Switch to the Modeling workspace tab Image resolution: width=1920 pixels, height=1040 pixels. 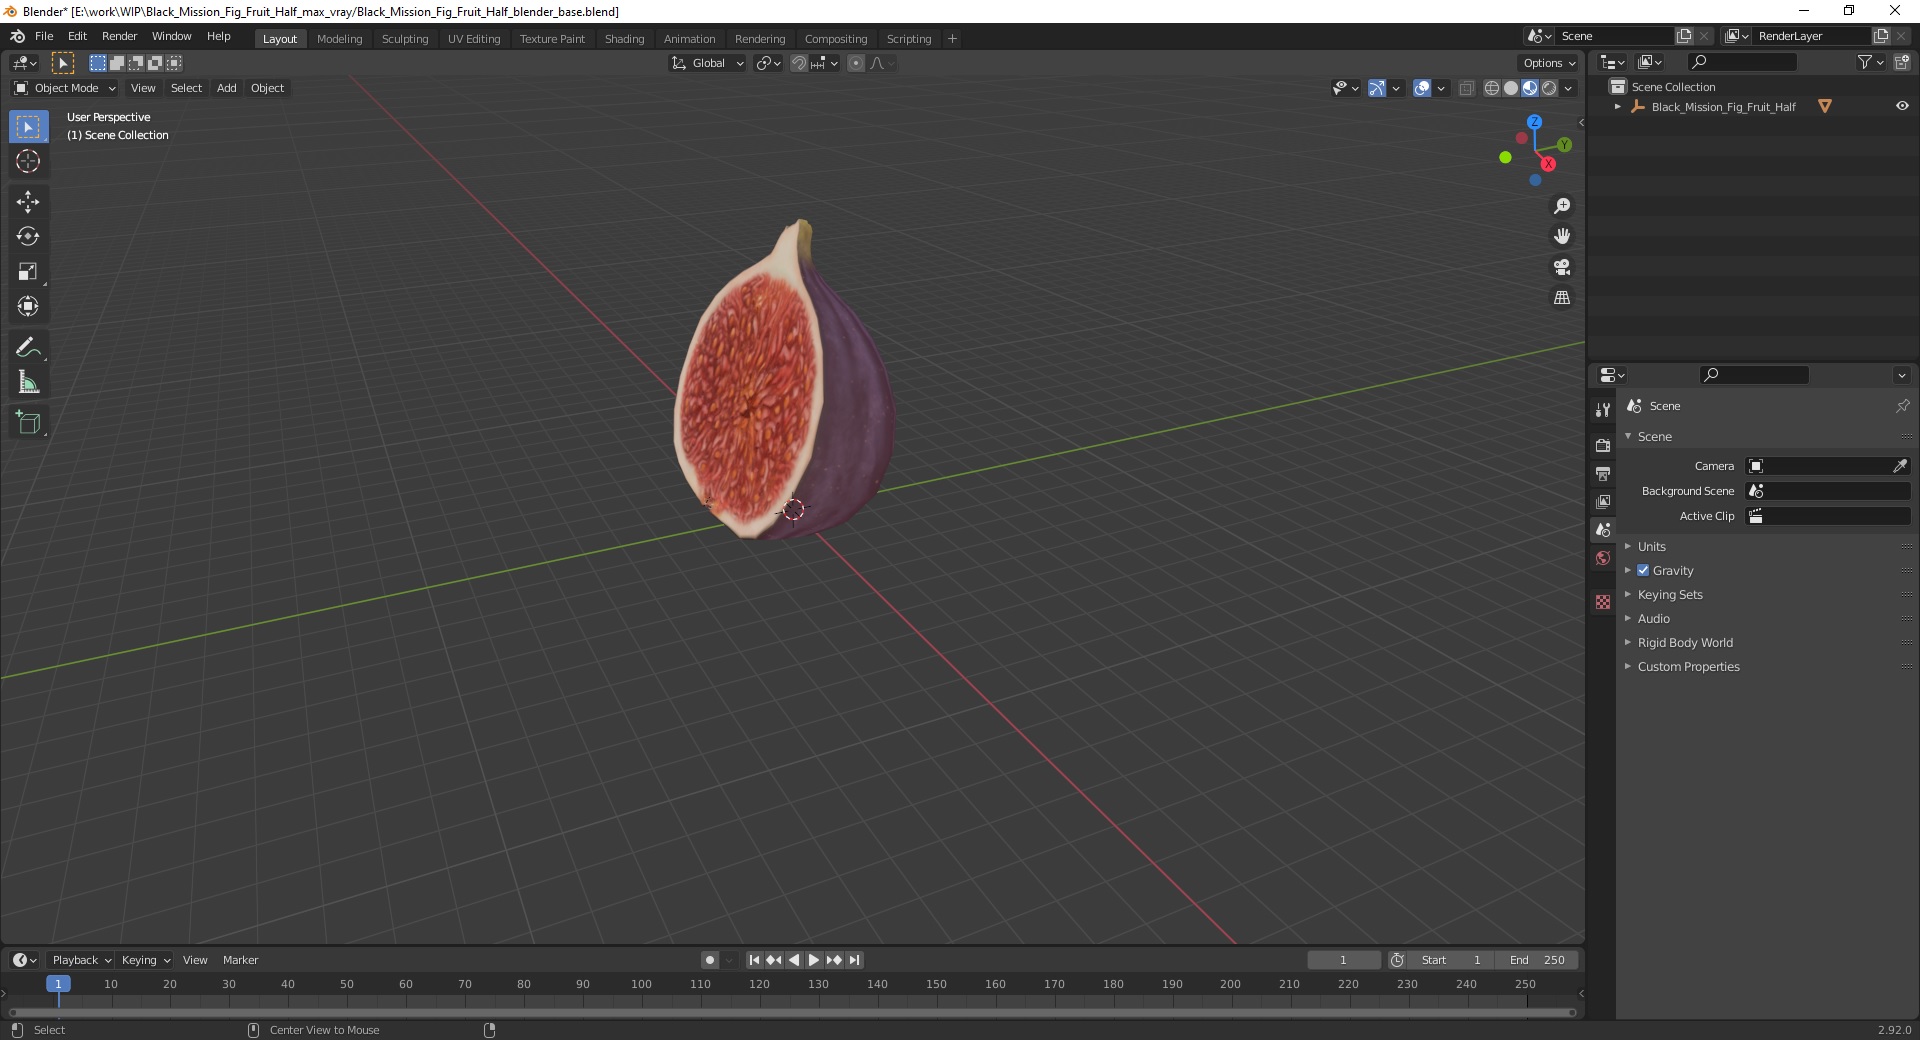339,39
